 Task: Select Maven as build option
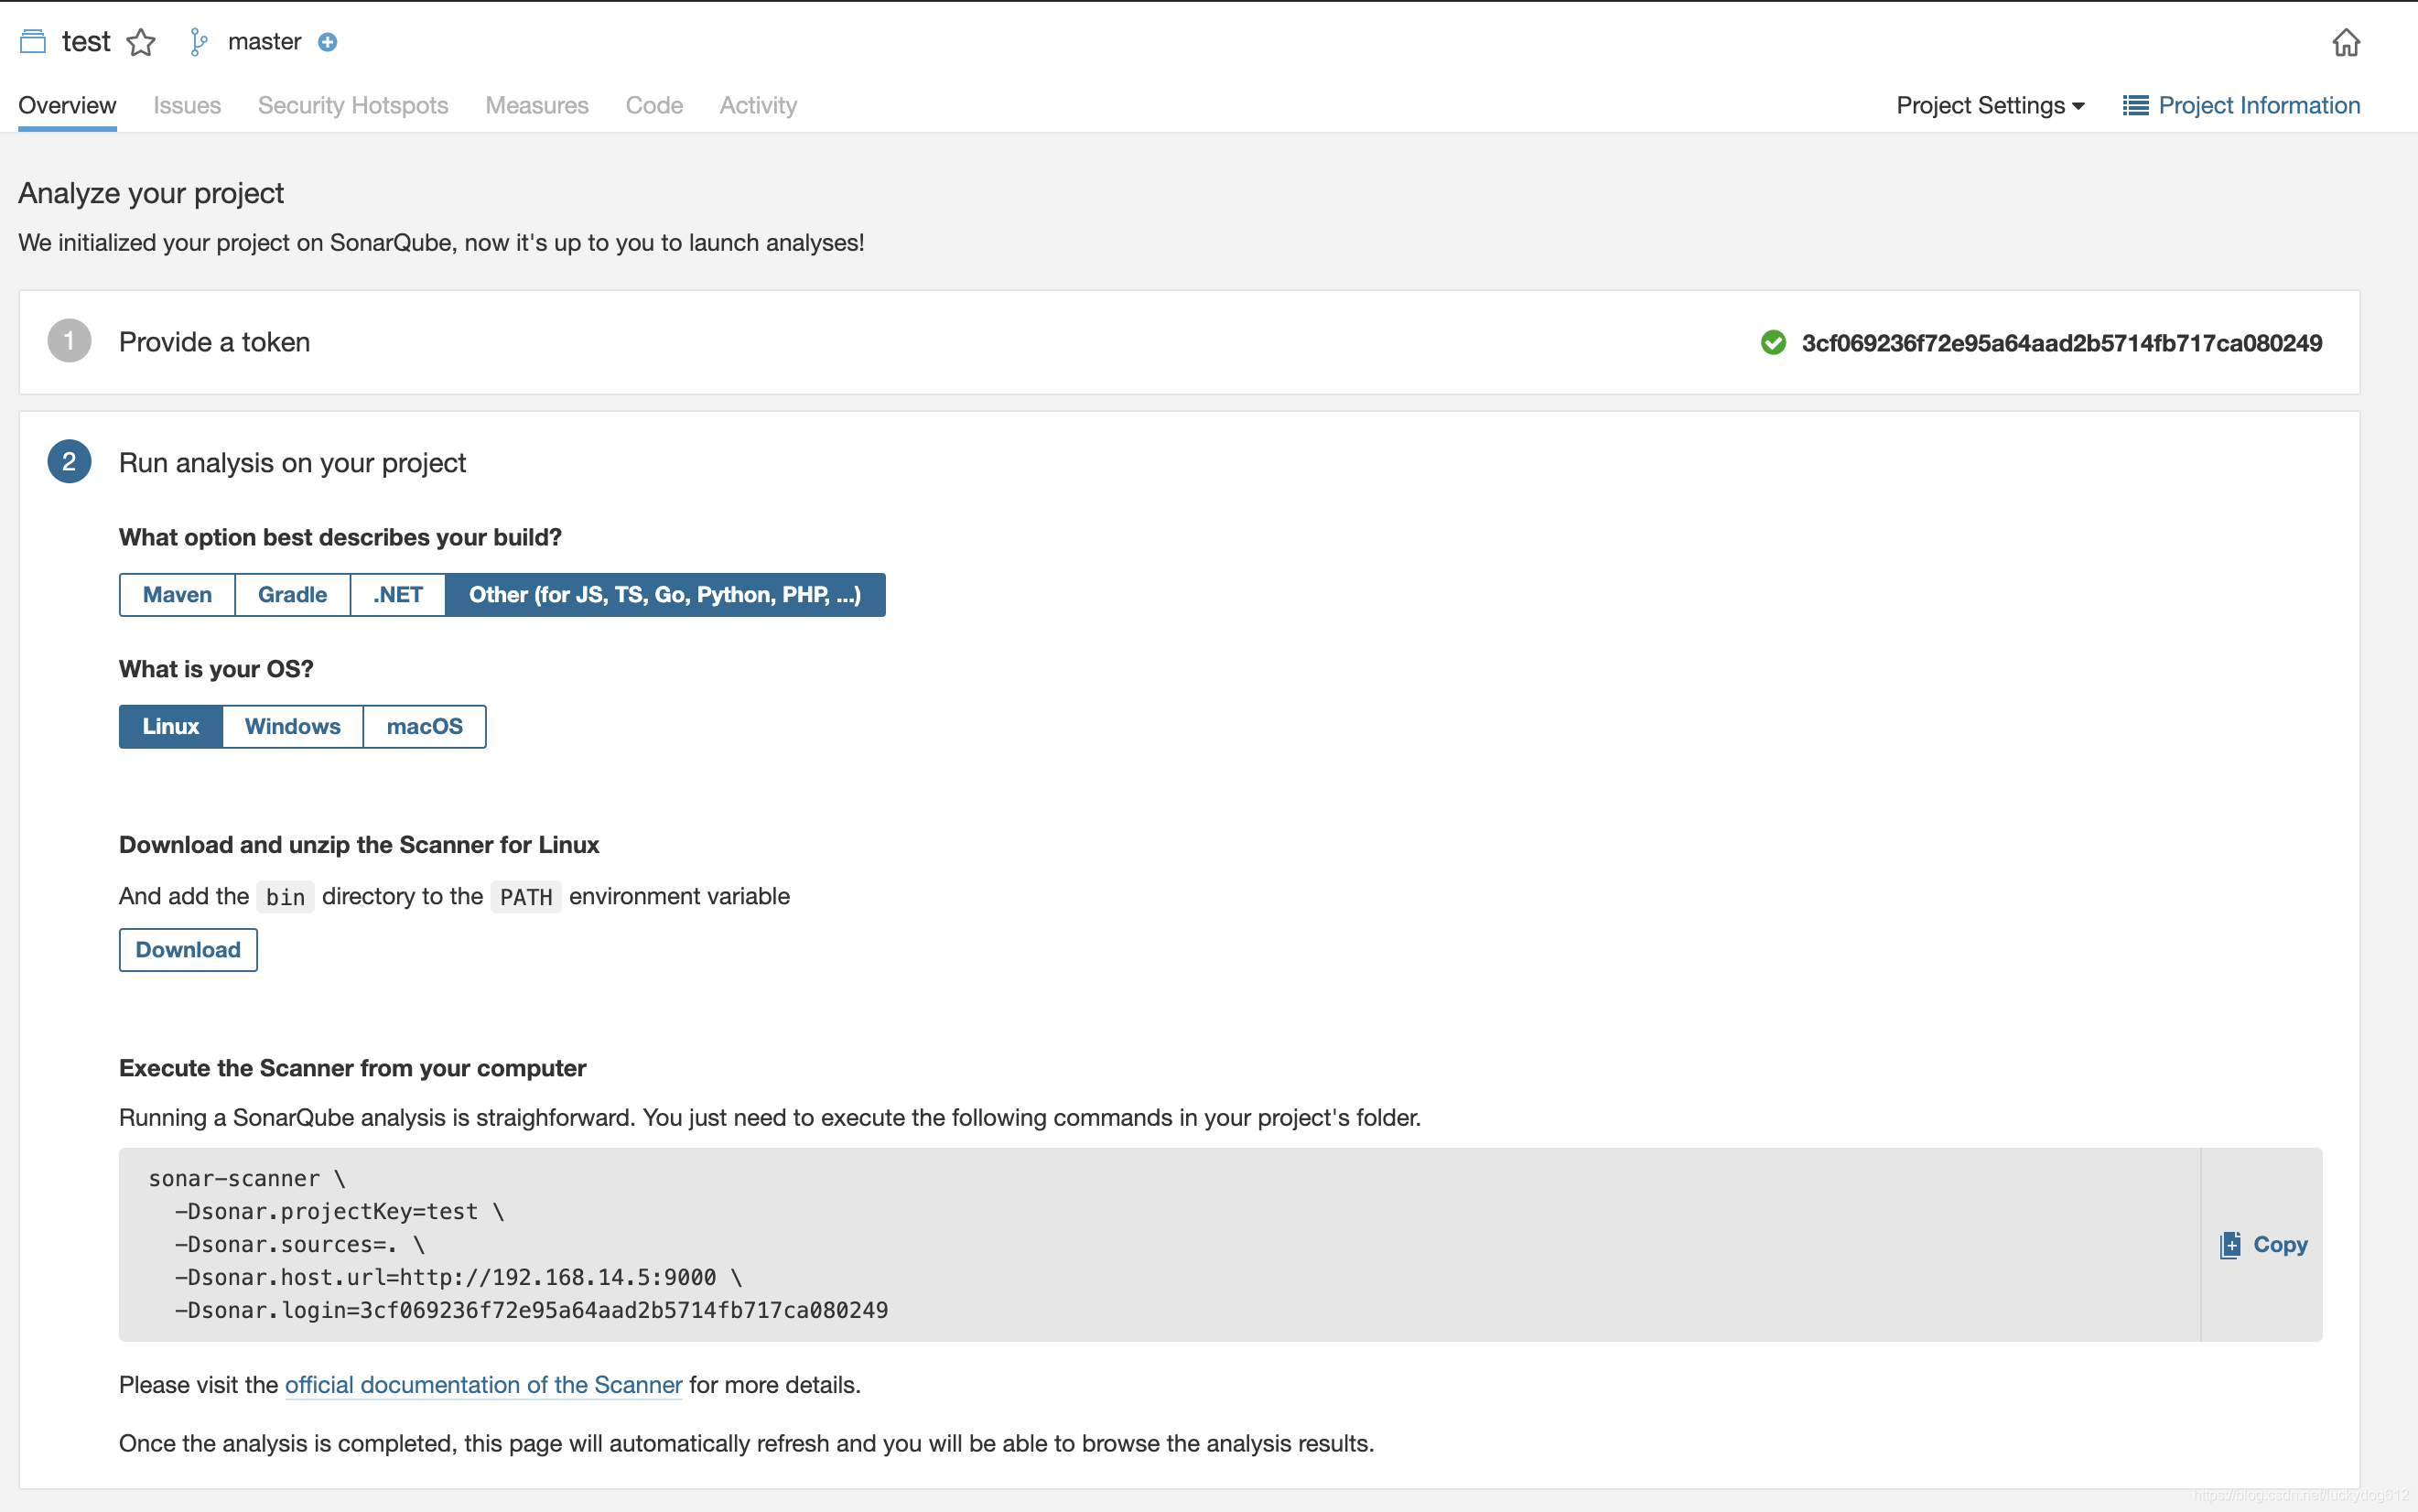click(x=177, y=594)
